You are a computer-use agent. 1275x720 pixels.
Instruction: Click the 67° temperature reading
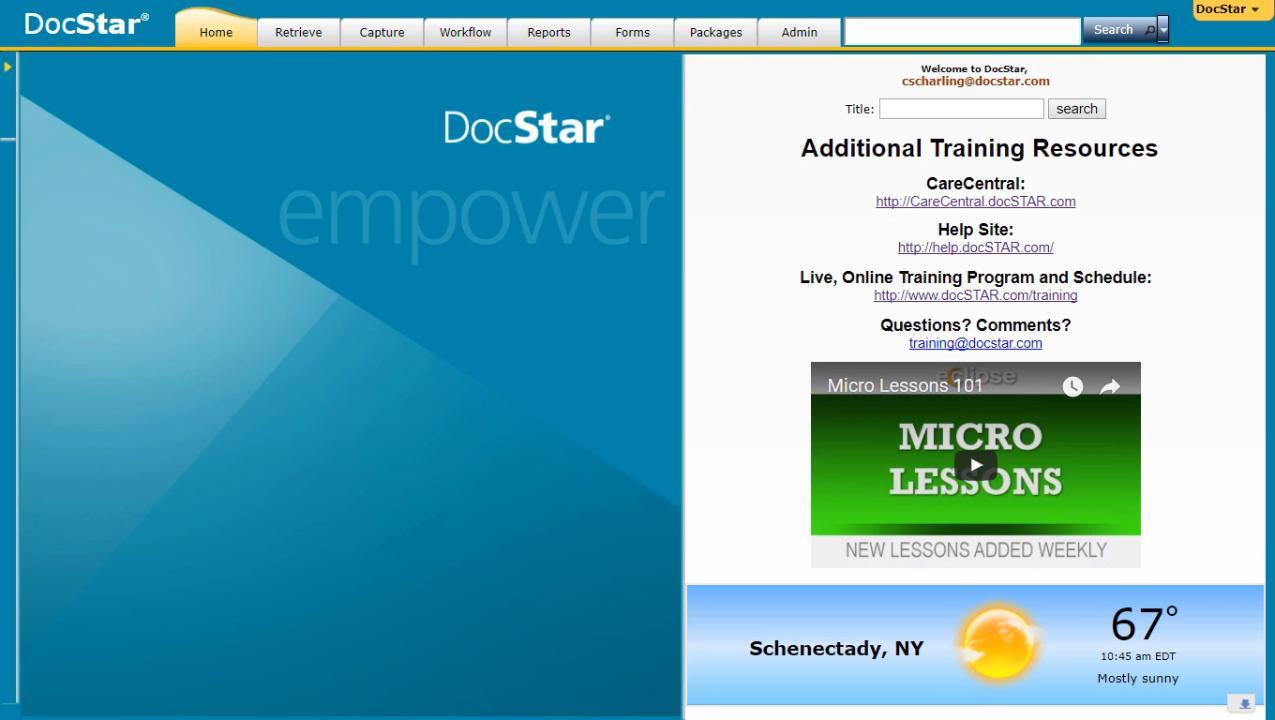(x=1144, y=625)
